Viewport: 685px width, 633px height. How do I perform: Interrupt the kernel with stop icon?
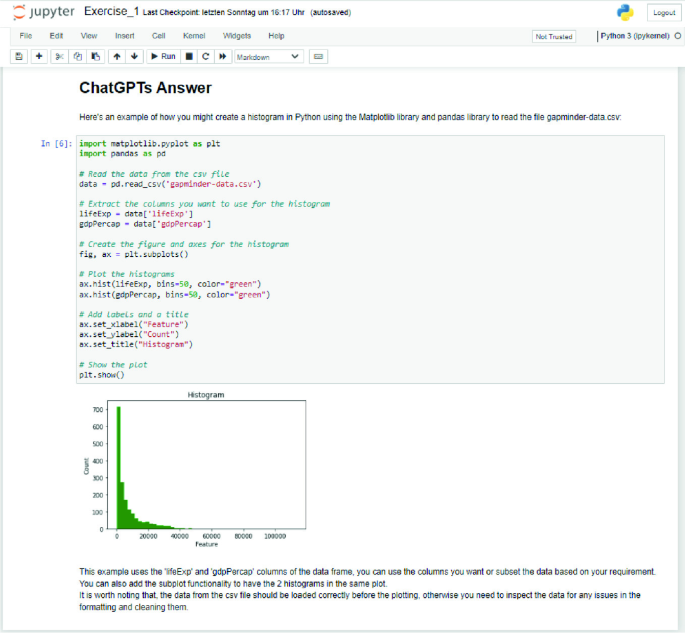(x=189, y=56)
